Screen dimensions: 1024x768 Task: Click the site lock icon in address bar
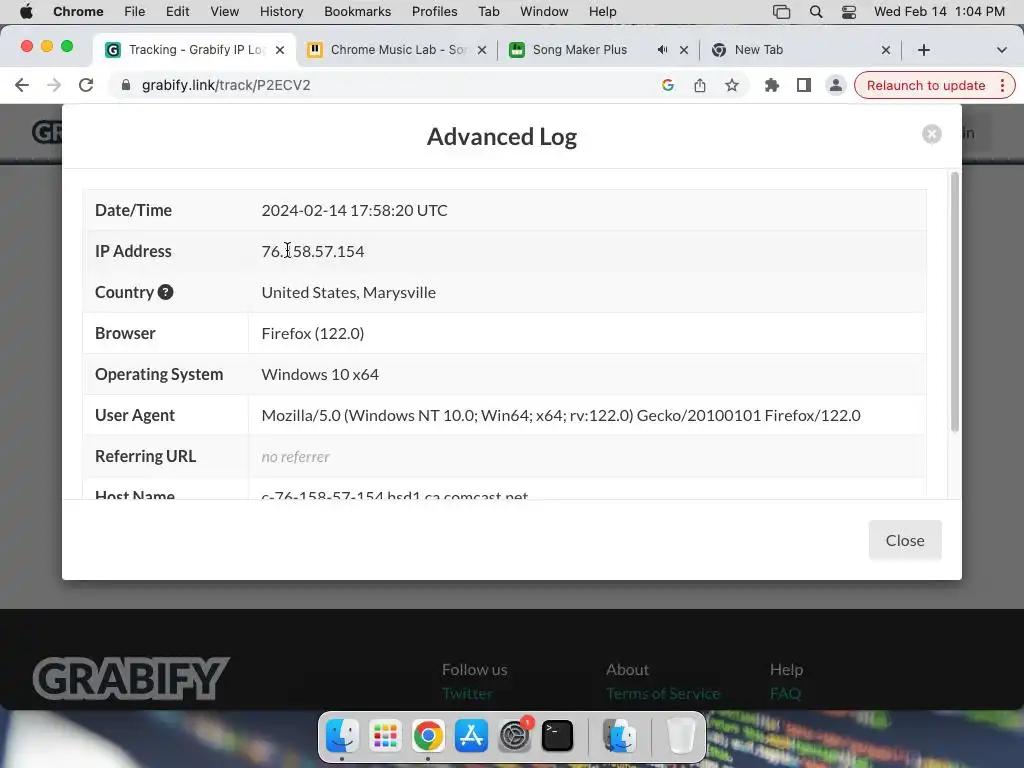tap(126, 85)
